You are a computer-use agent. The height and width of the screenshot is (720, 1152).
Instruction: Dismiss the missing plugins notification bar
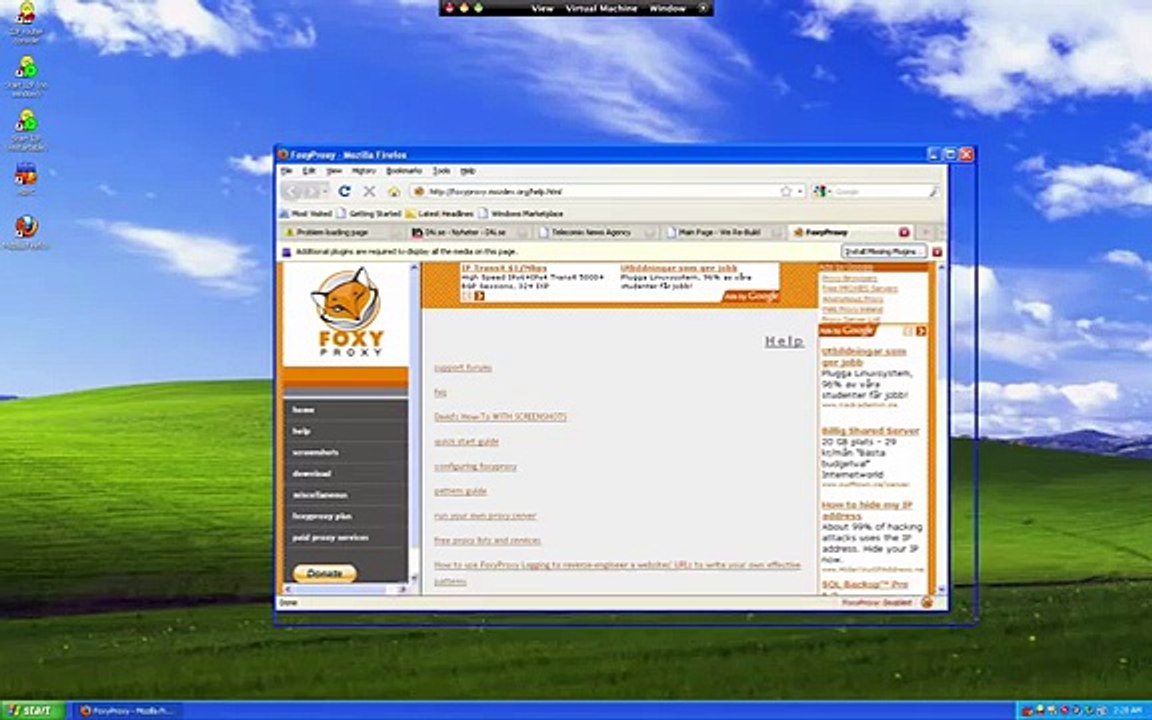(937, 251)
